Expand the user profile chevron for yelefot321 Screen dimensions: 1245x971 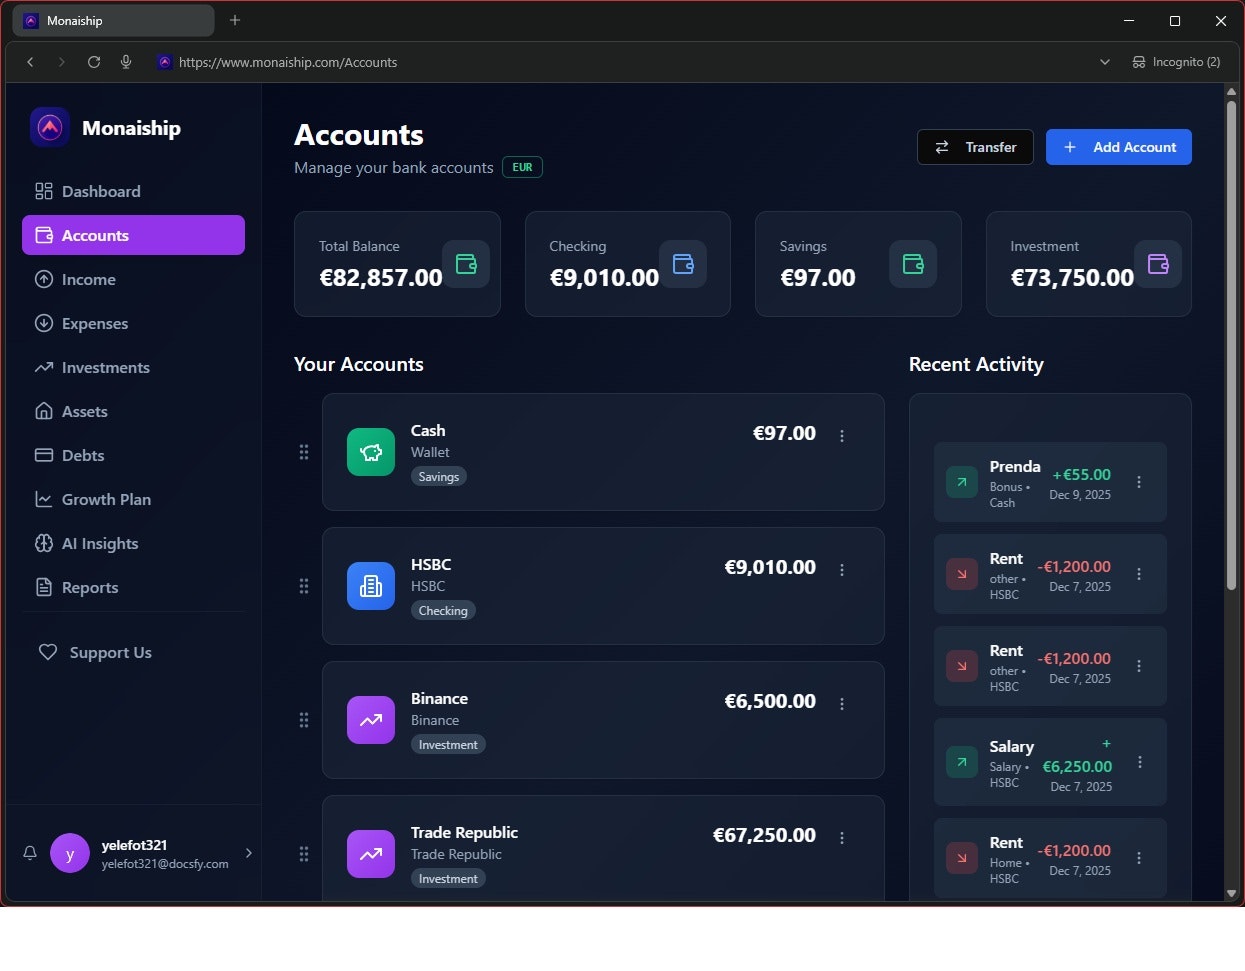point(249,853)
